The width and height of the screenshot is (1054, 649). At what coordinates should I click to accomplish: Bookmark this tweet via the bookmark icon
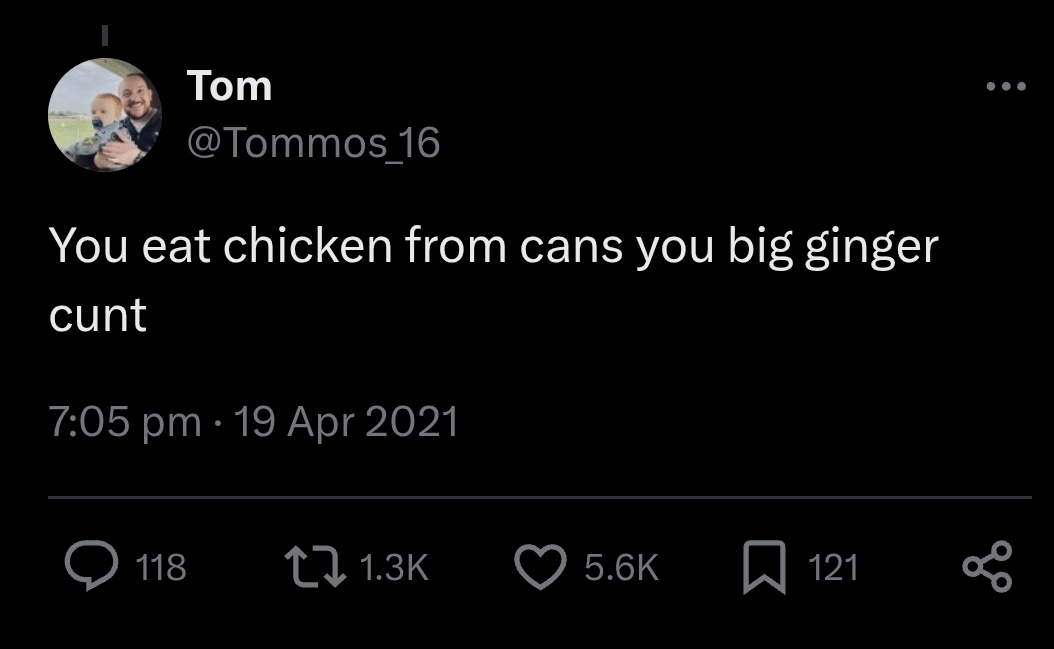[764, 568]
